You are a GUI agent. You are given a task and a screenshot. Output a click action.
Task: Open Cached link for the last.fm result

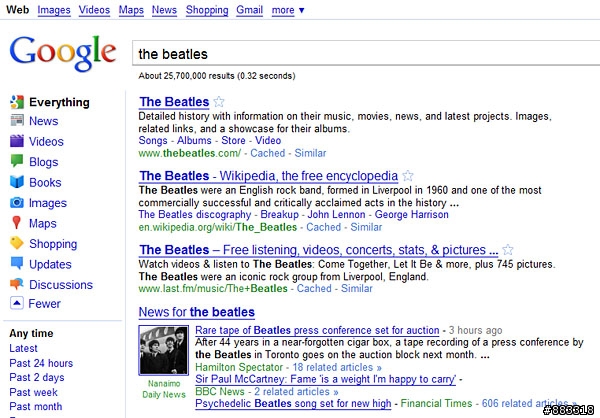click(314, 288)
